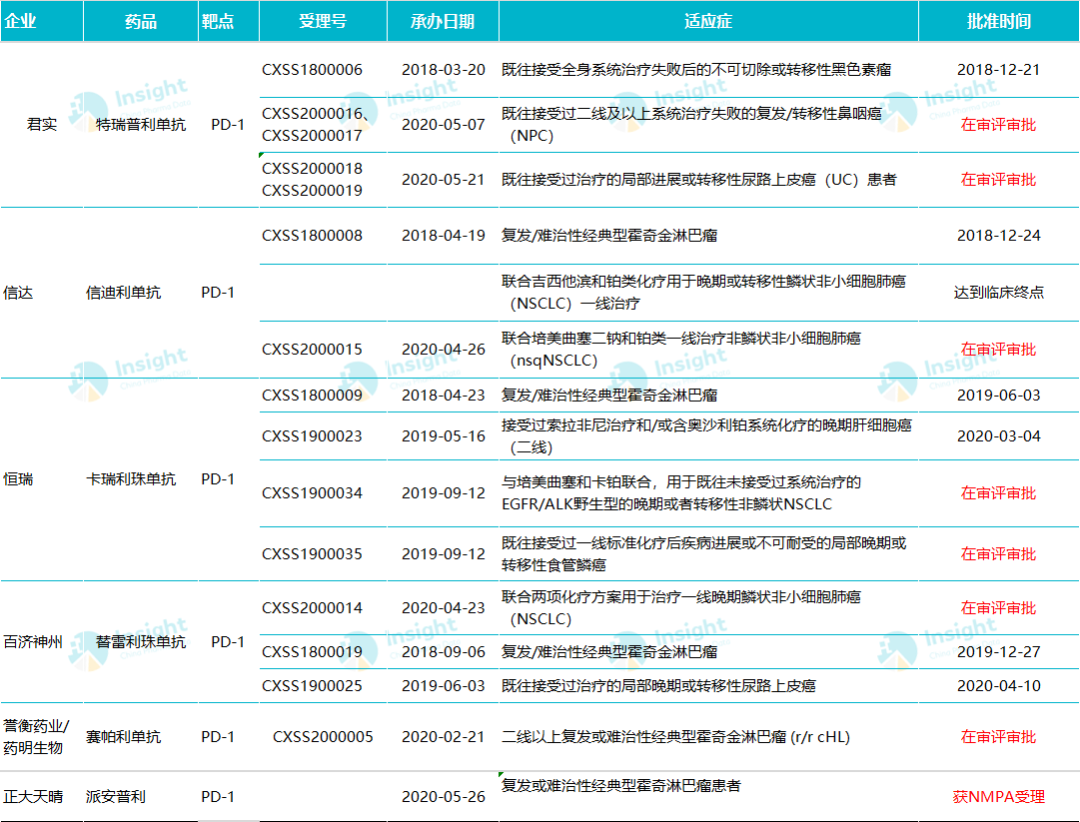Select the date 2020-05-07

tap(444, 124)
